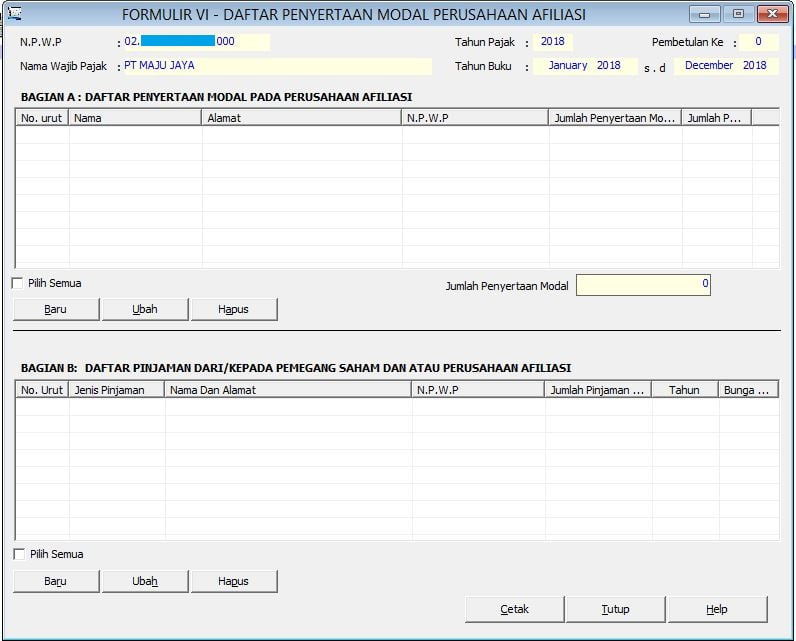Click the N.P.W.P number field
796x641 pixels.
coord(196,42)
